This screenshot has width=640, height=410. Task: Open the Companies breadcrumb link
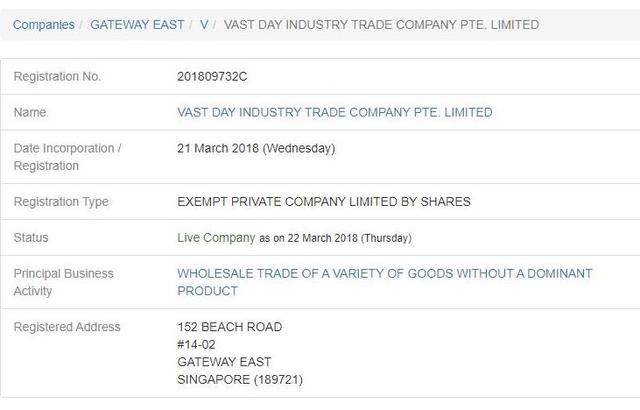pyautogui.click(x=44, y=25)
